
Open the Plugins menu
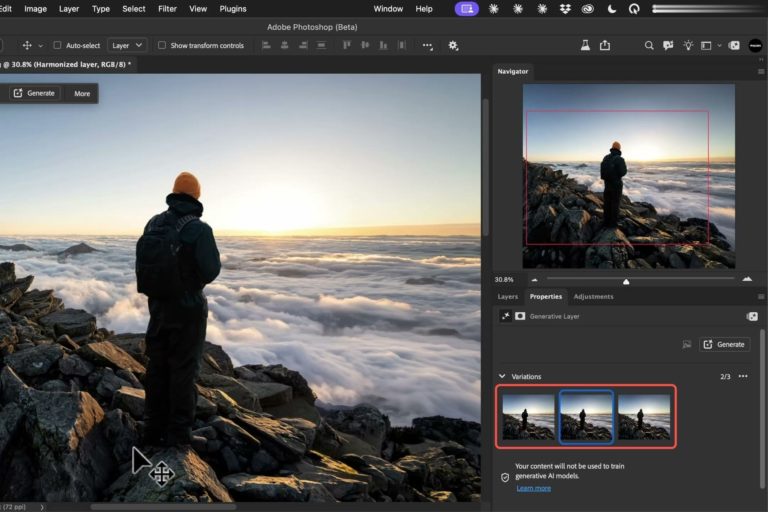(x=233, y=9)
